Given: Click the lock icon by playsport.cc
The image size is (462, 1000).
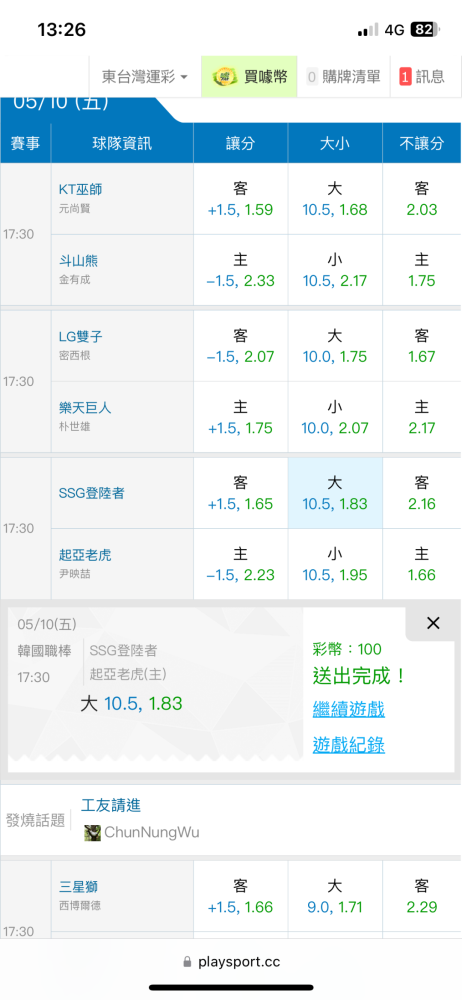Looking at the screenshot, I should [x=187, y=962].
